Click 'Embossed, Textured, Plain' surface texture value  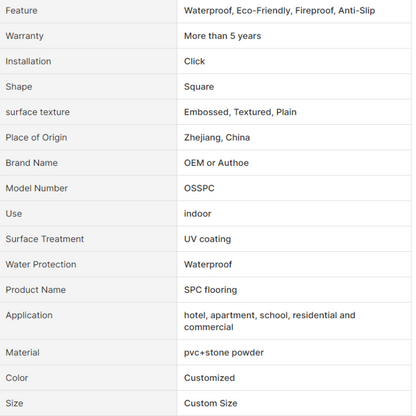[x=240, y=112]
